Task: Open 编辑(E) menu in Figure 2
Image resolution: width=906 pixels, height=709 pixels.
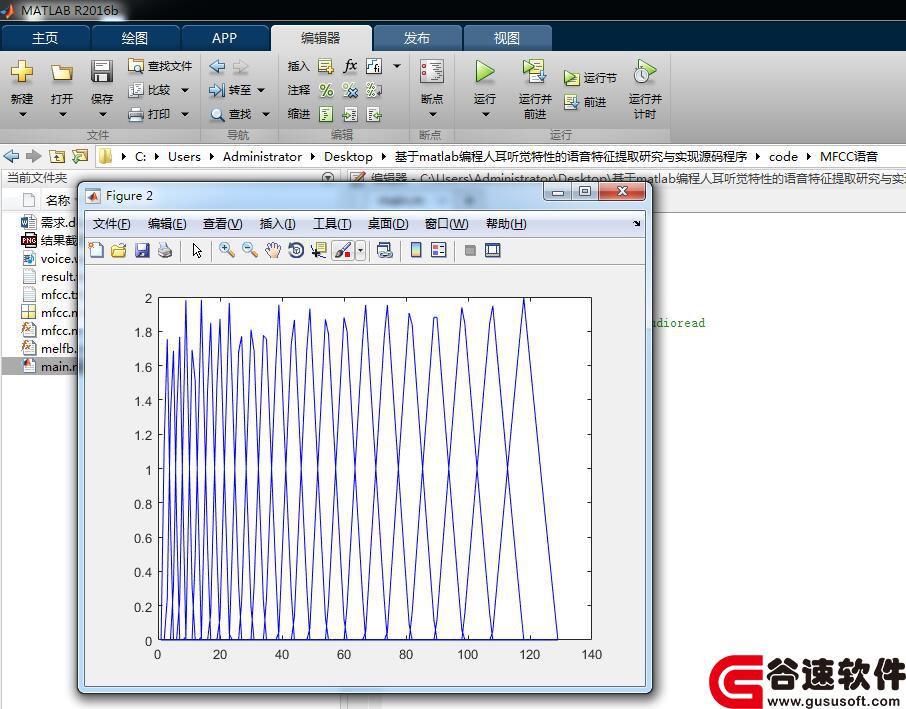Action: [x=167, y=224]
